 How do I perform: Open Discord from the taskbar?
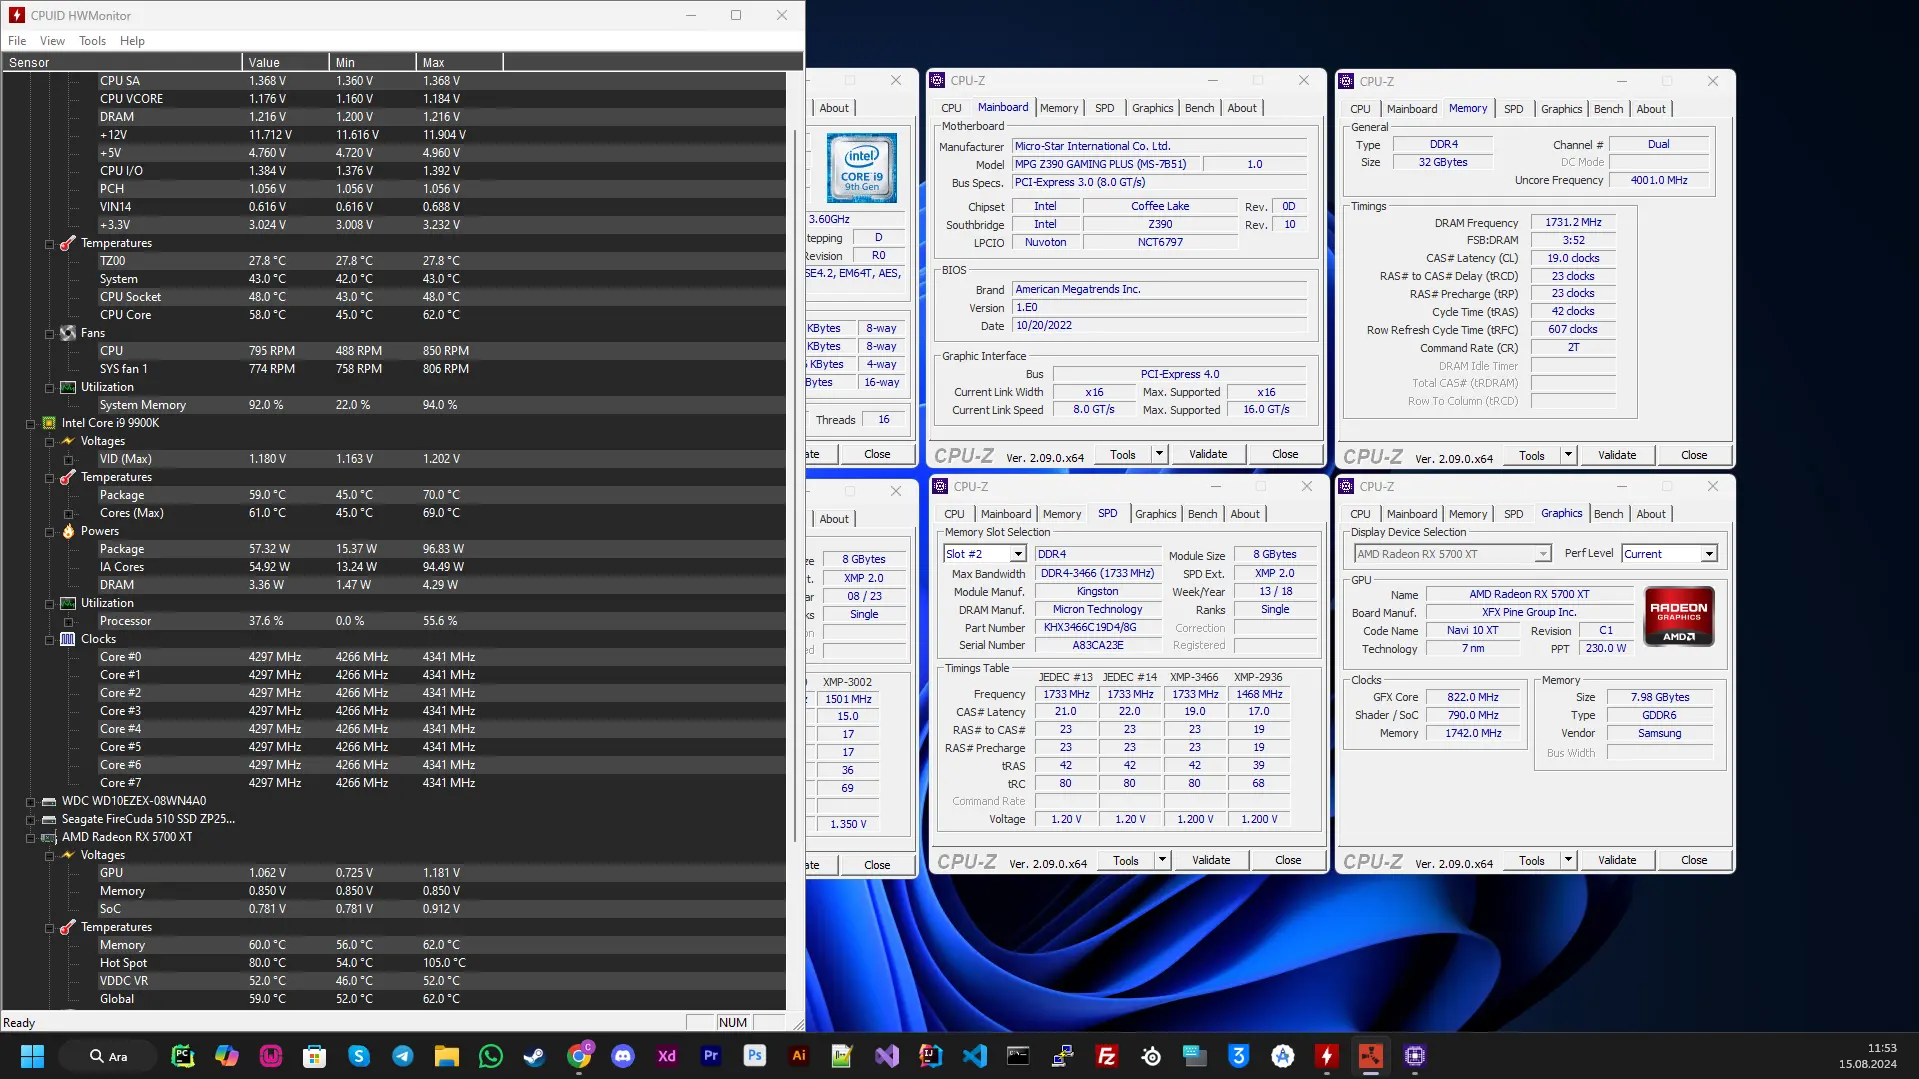point(623,1056)
